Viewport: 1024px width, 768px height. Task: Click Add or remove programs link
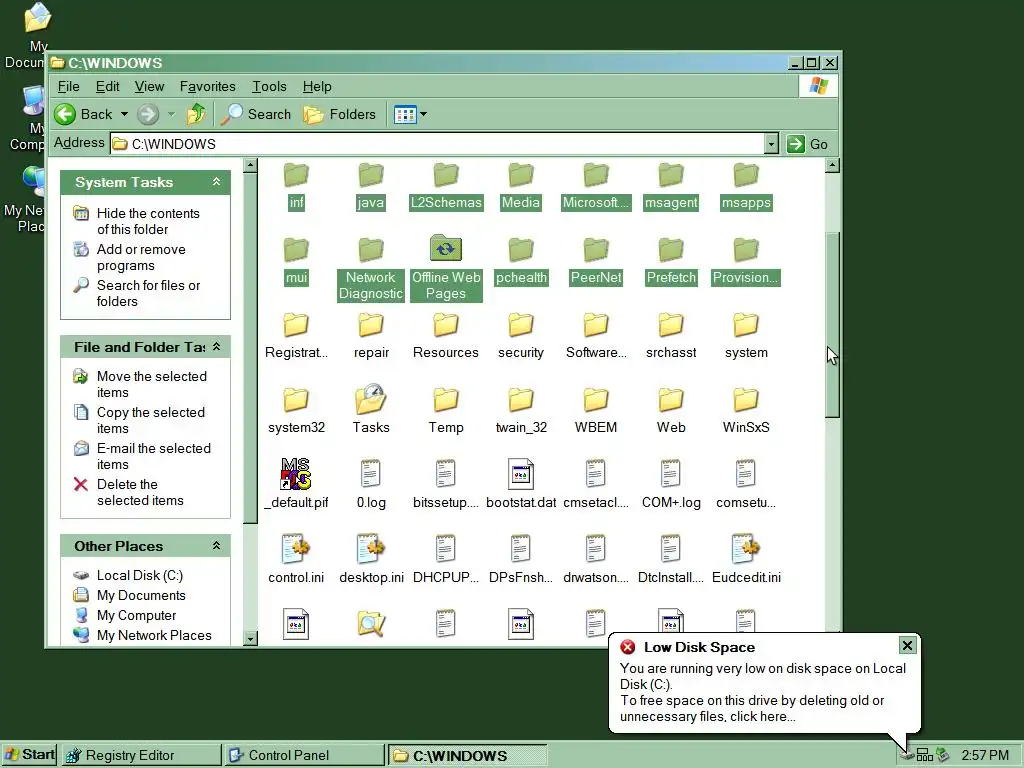(x=141, y=257)
